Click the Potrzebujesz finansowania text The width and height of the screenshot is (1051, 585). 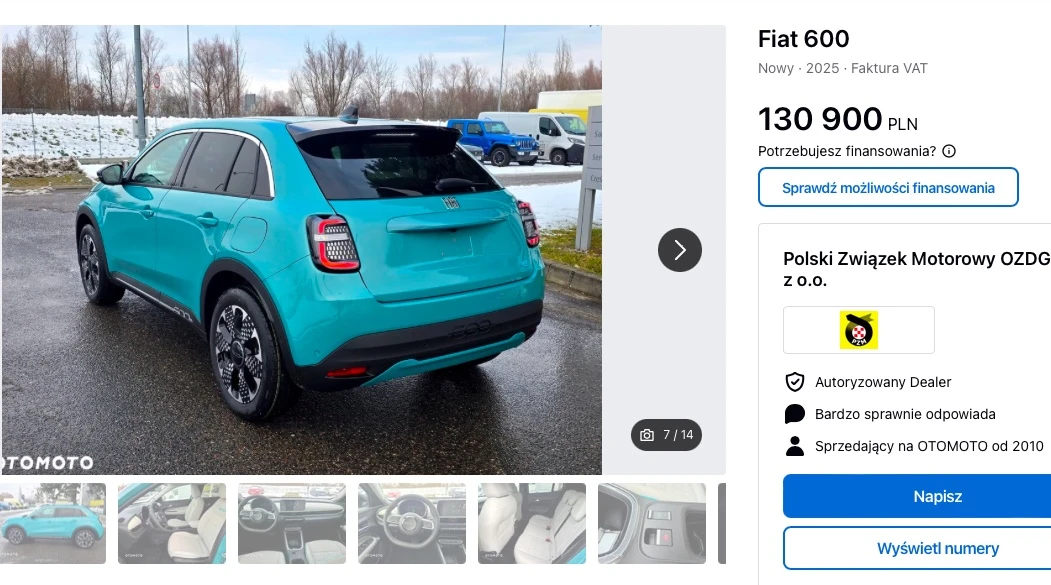point(847,151)
